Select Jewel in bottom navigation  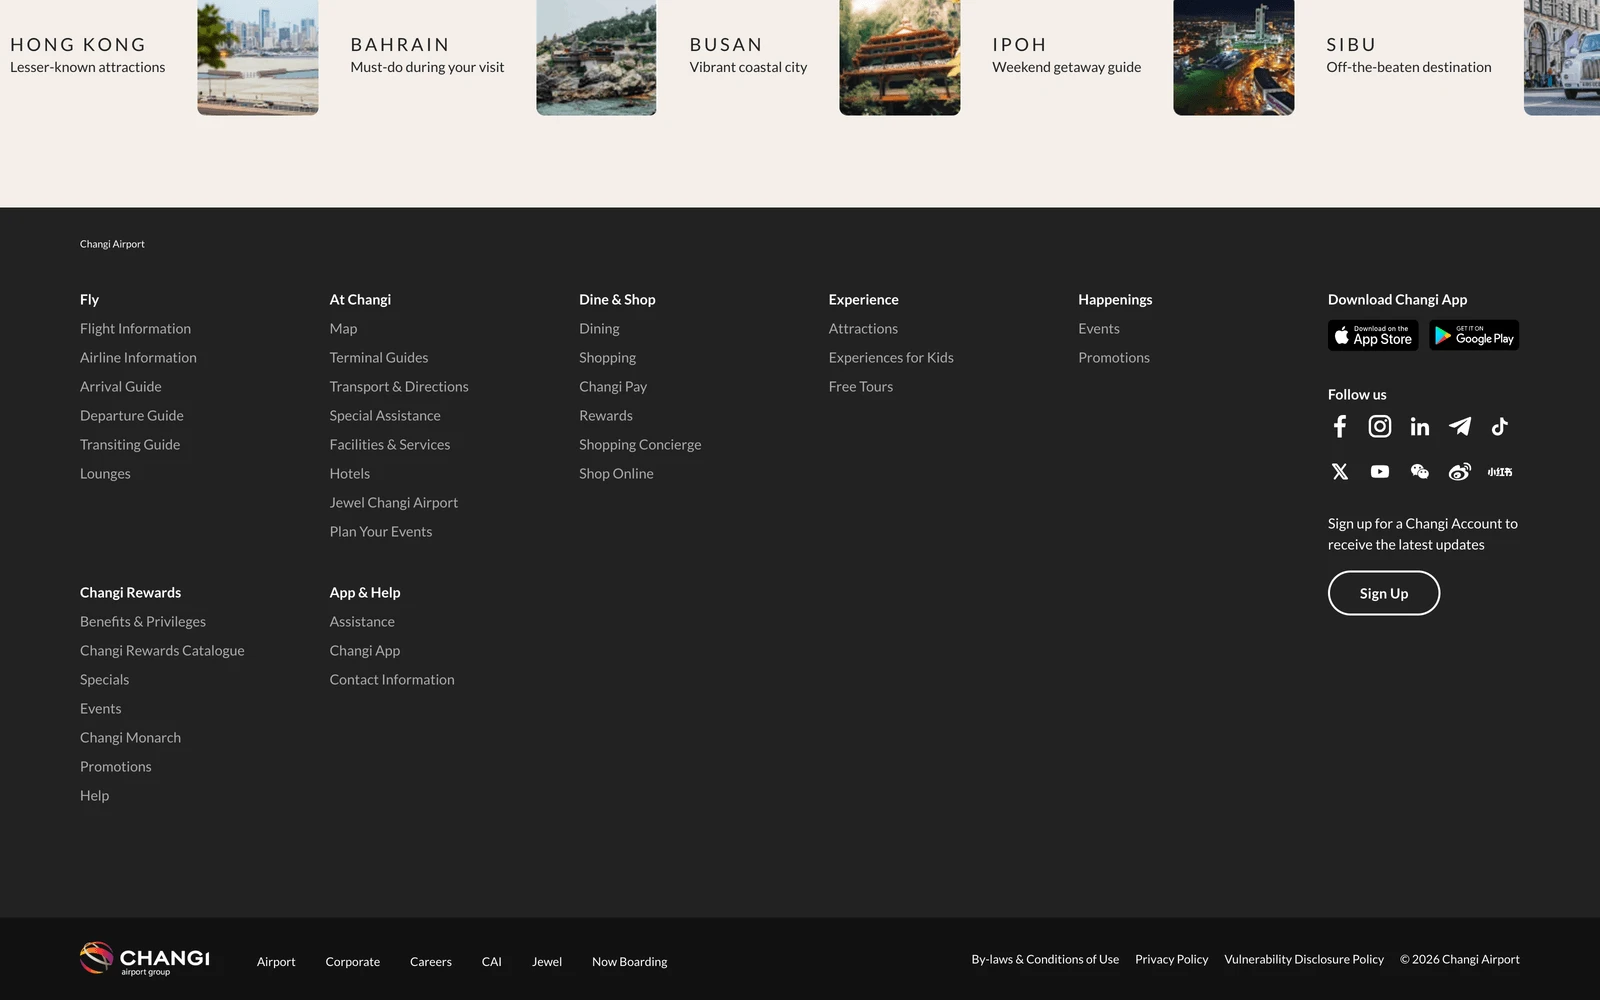(x=547, y=962)
